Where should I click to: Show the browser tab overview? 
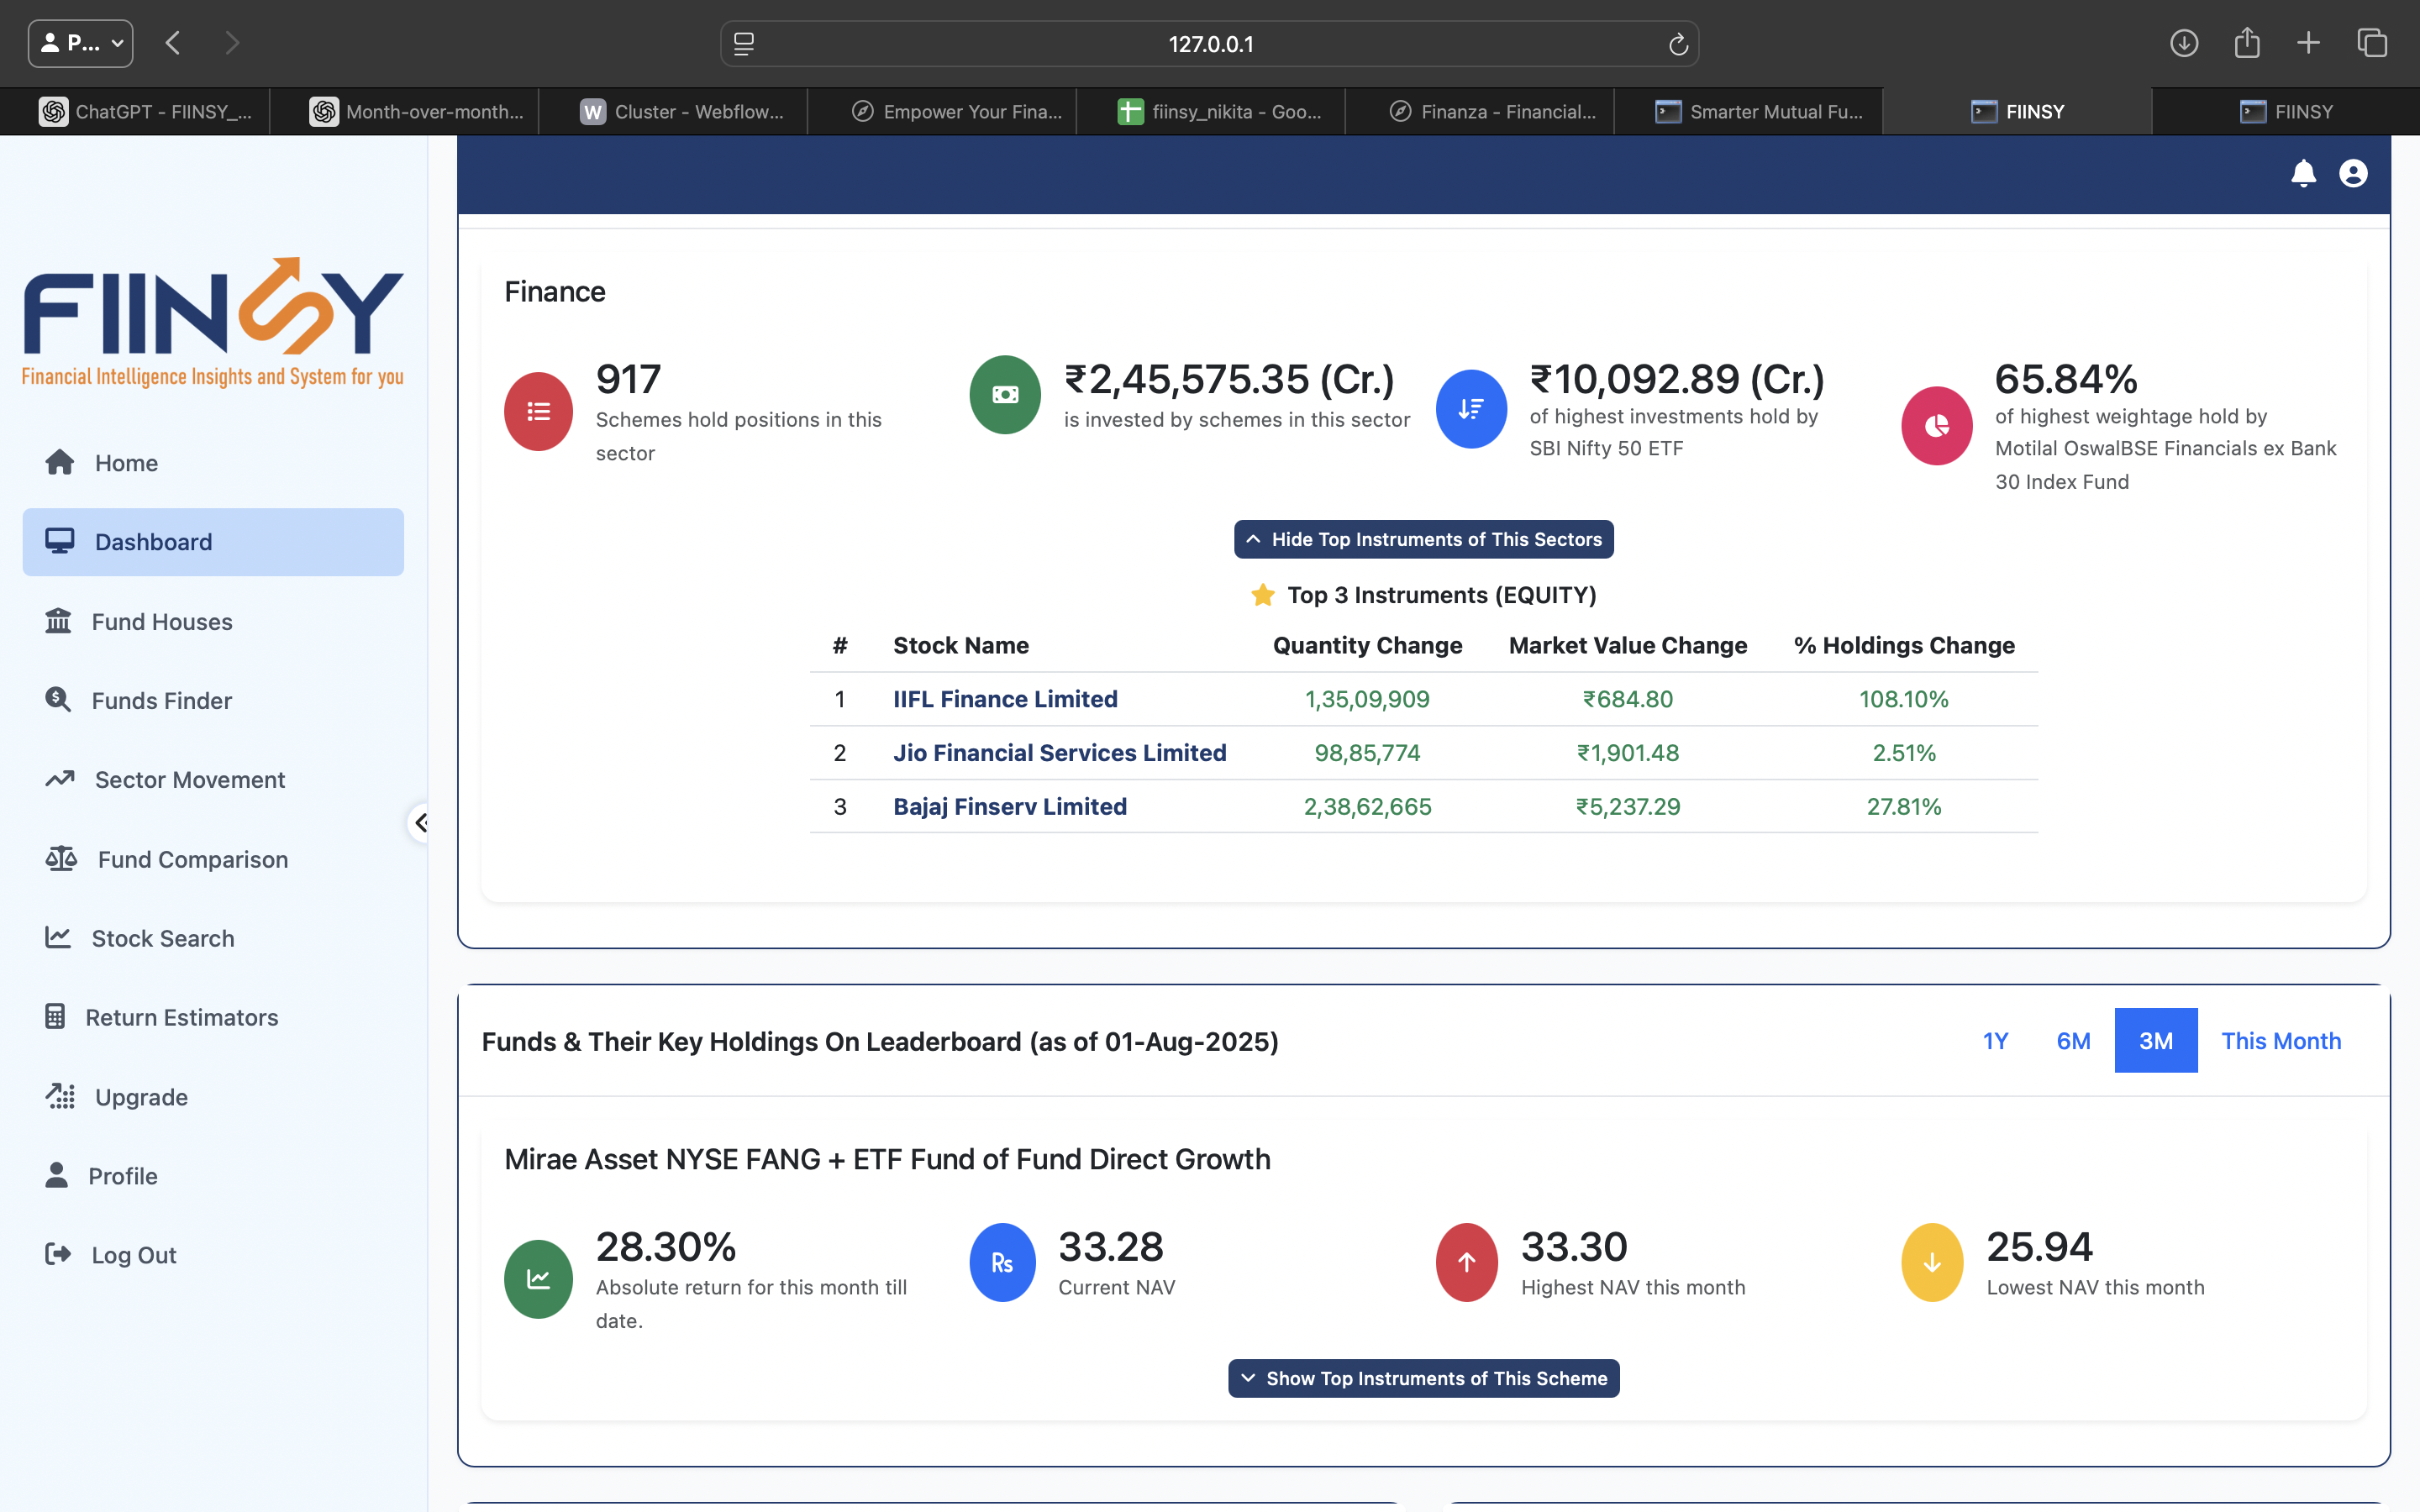pyautogui.click(x=2372, y=43)
